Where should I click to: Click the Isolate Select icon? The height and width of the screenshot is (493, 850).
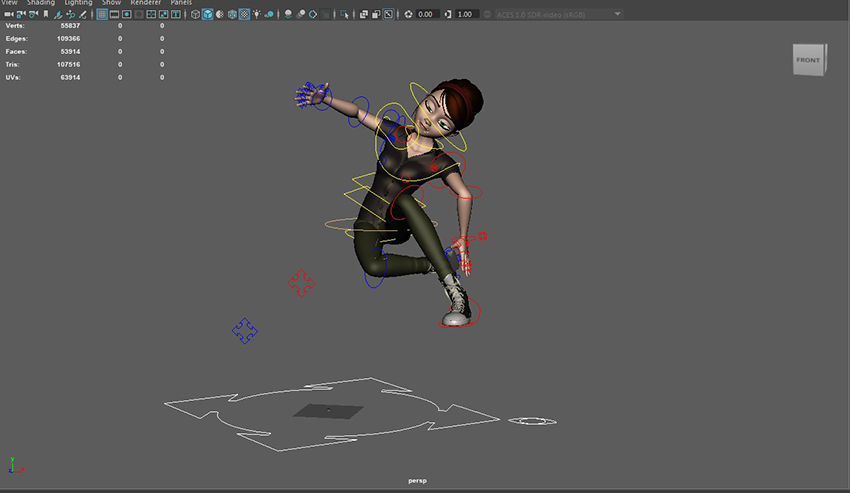(x=345, y=15)
